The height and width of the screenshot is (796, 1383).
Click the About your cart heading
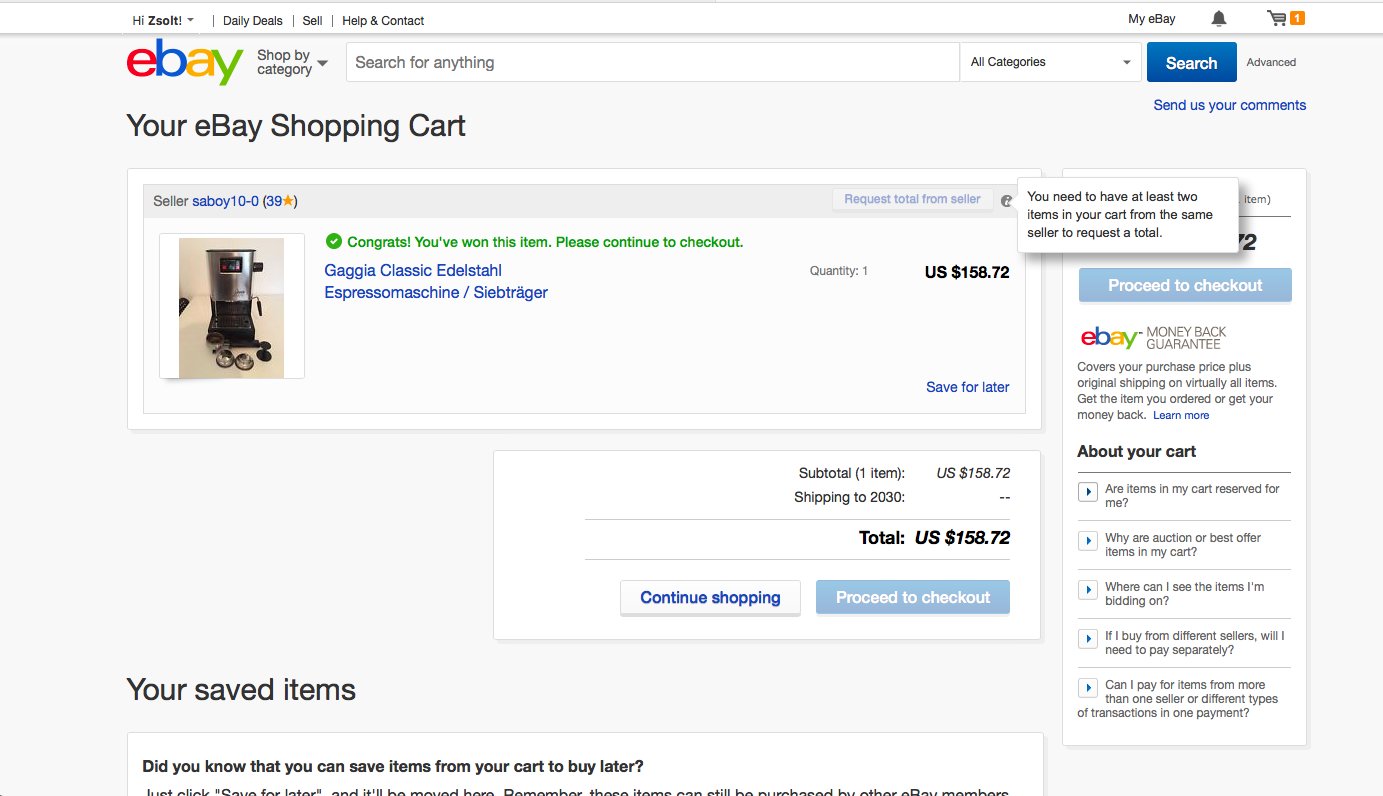click(1137, 451)
